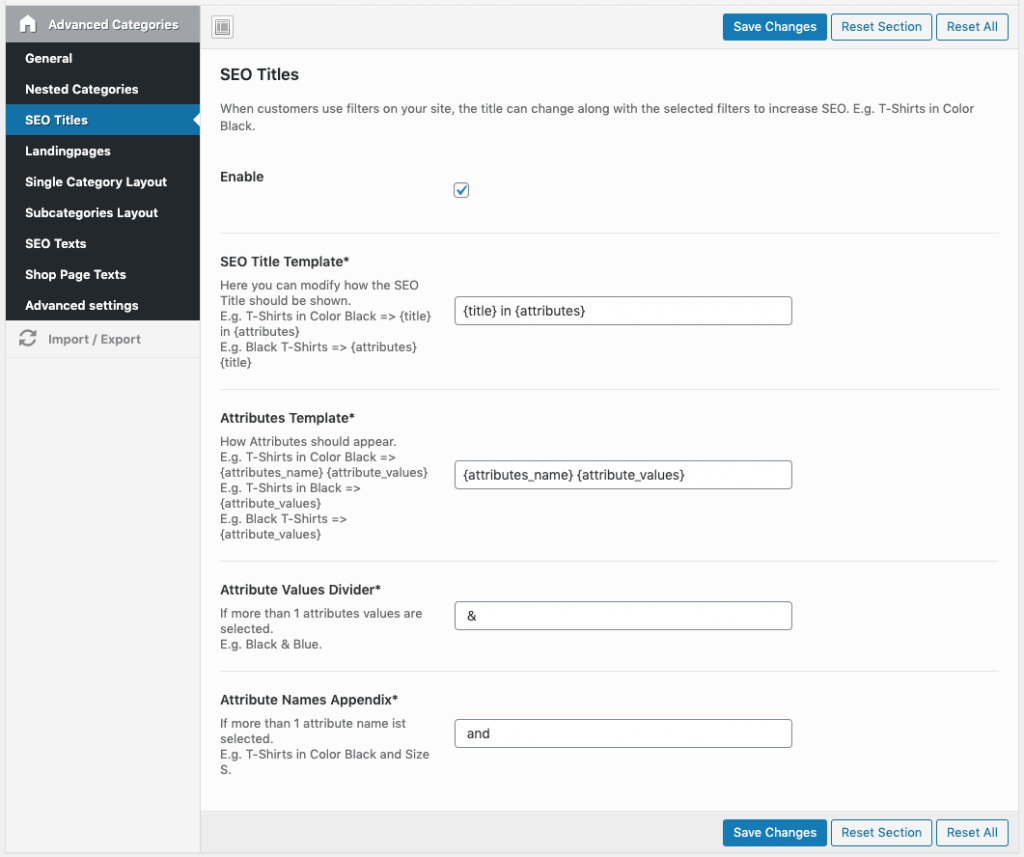This screenshot has height=857, width=1024.
Task: Go to Landingpages settings
Action: click(x=103, y=151)
